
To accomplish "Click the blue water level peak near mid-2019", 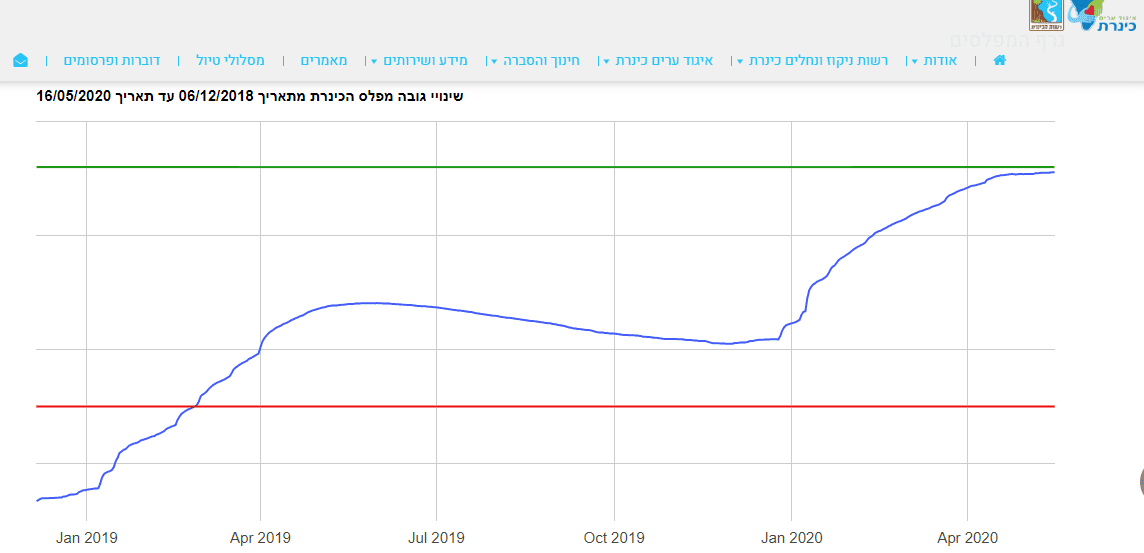I will point(370,302).
